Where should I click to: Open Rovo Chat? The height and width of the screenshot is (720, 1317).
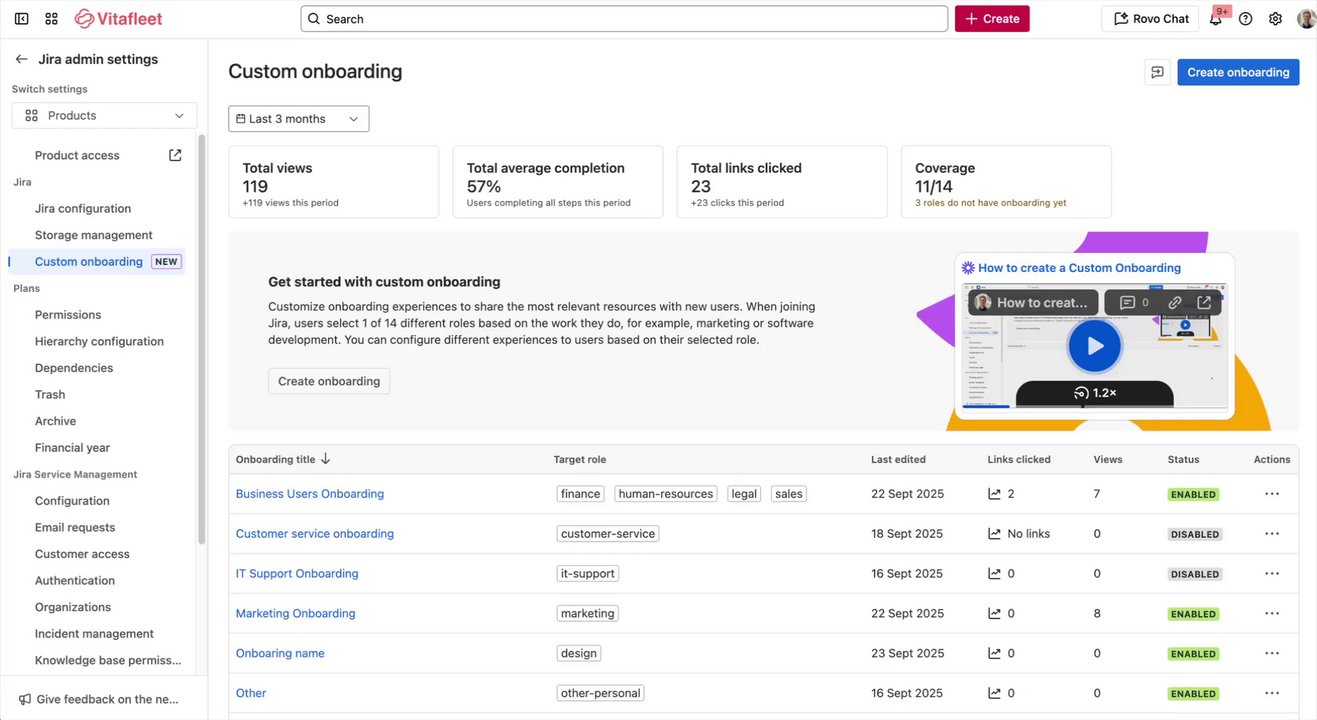(1150, 19)
